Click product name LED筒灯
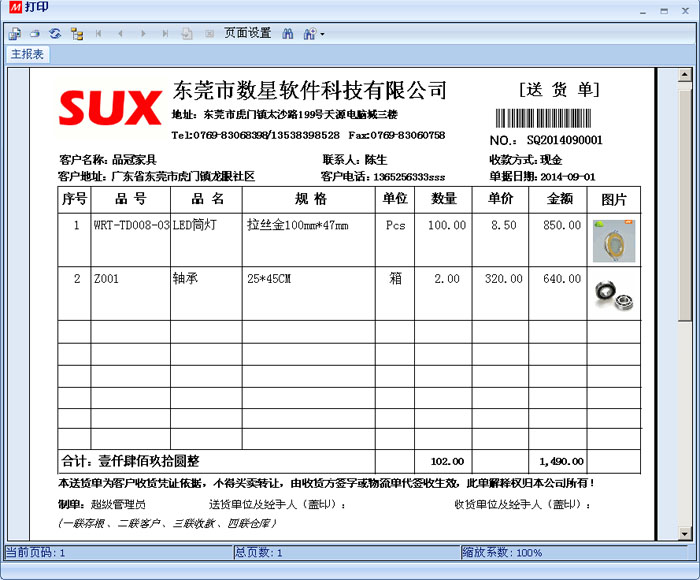 [x=195, y=225]
